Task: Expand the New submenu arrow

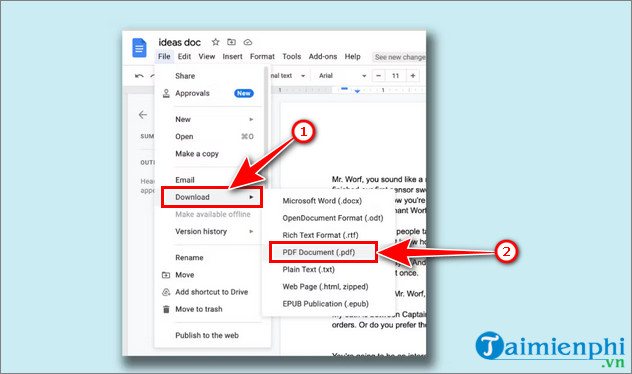Action: [x=251, y=120]
